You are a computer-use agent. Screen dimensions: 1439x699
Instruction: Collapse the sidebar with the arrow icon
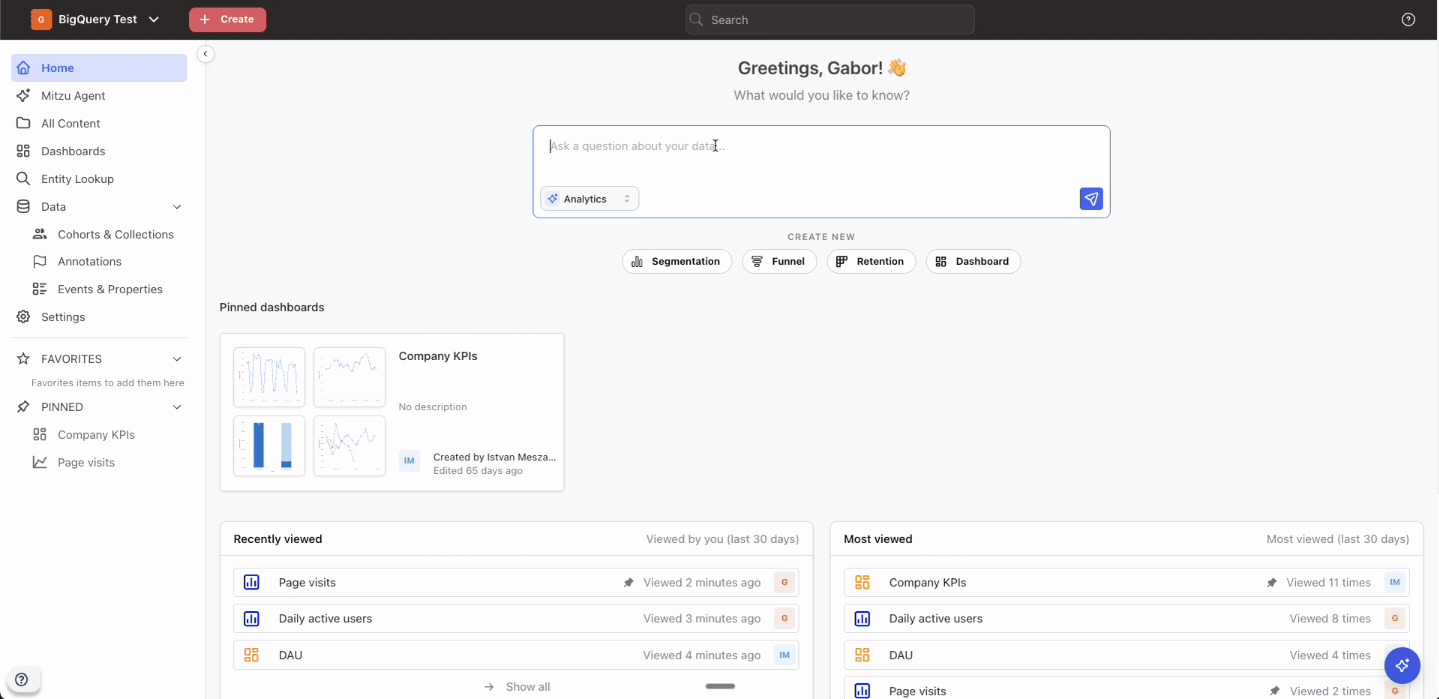205,54
